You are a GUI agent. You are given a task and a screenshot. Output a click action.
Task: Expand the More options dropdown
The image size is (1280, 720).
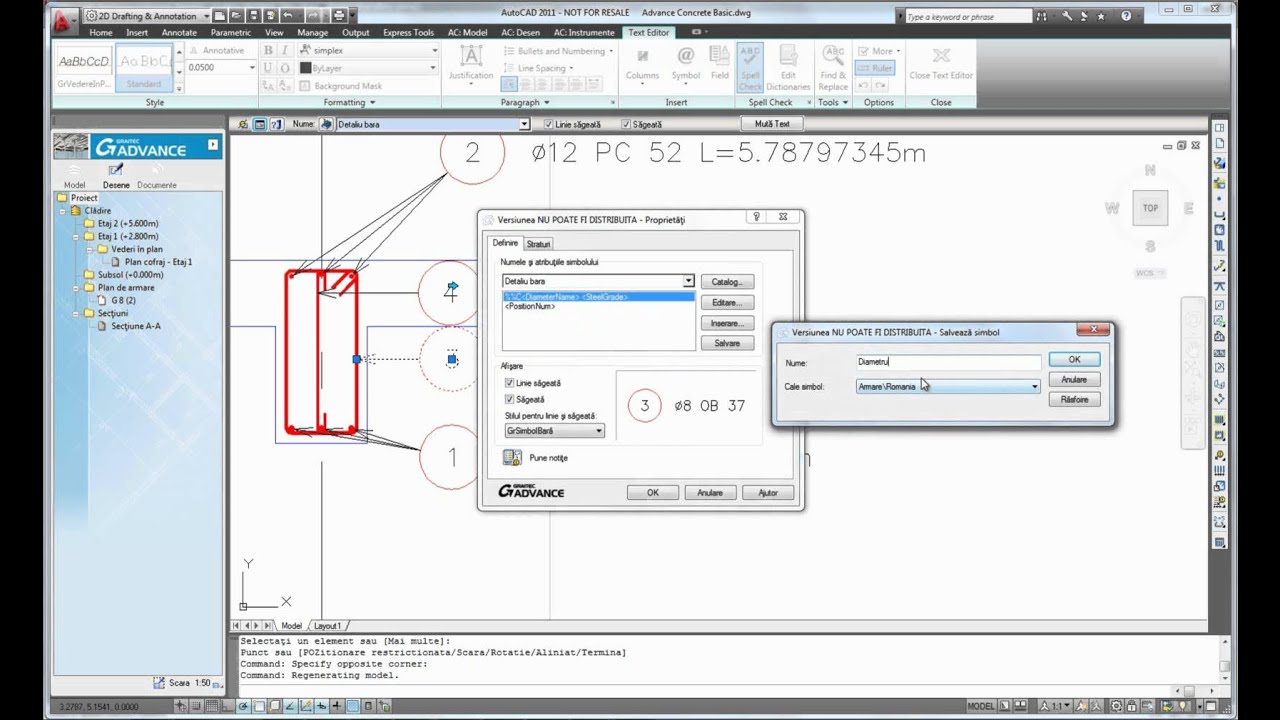click(x=880, y=50)
